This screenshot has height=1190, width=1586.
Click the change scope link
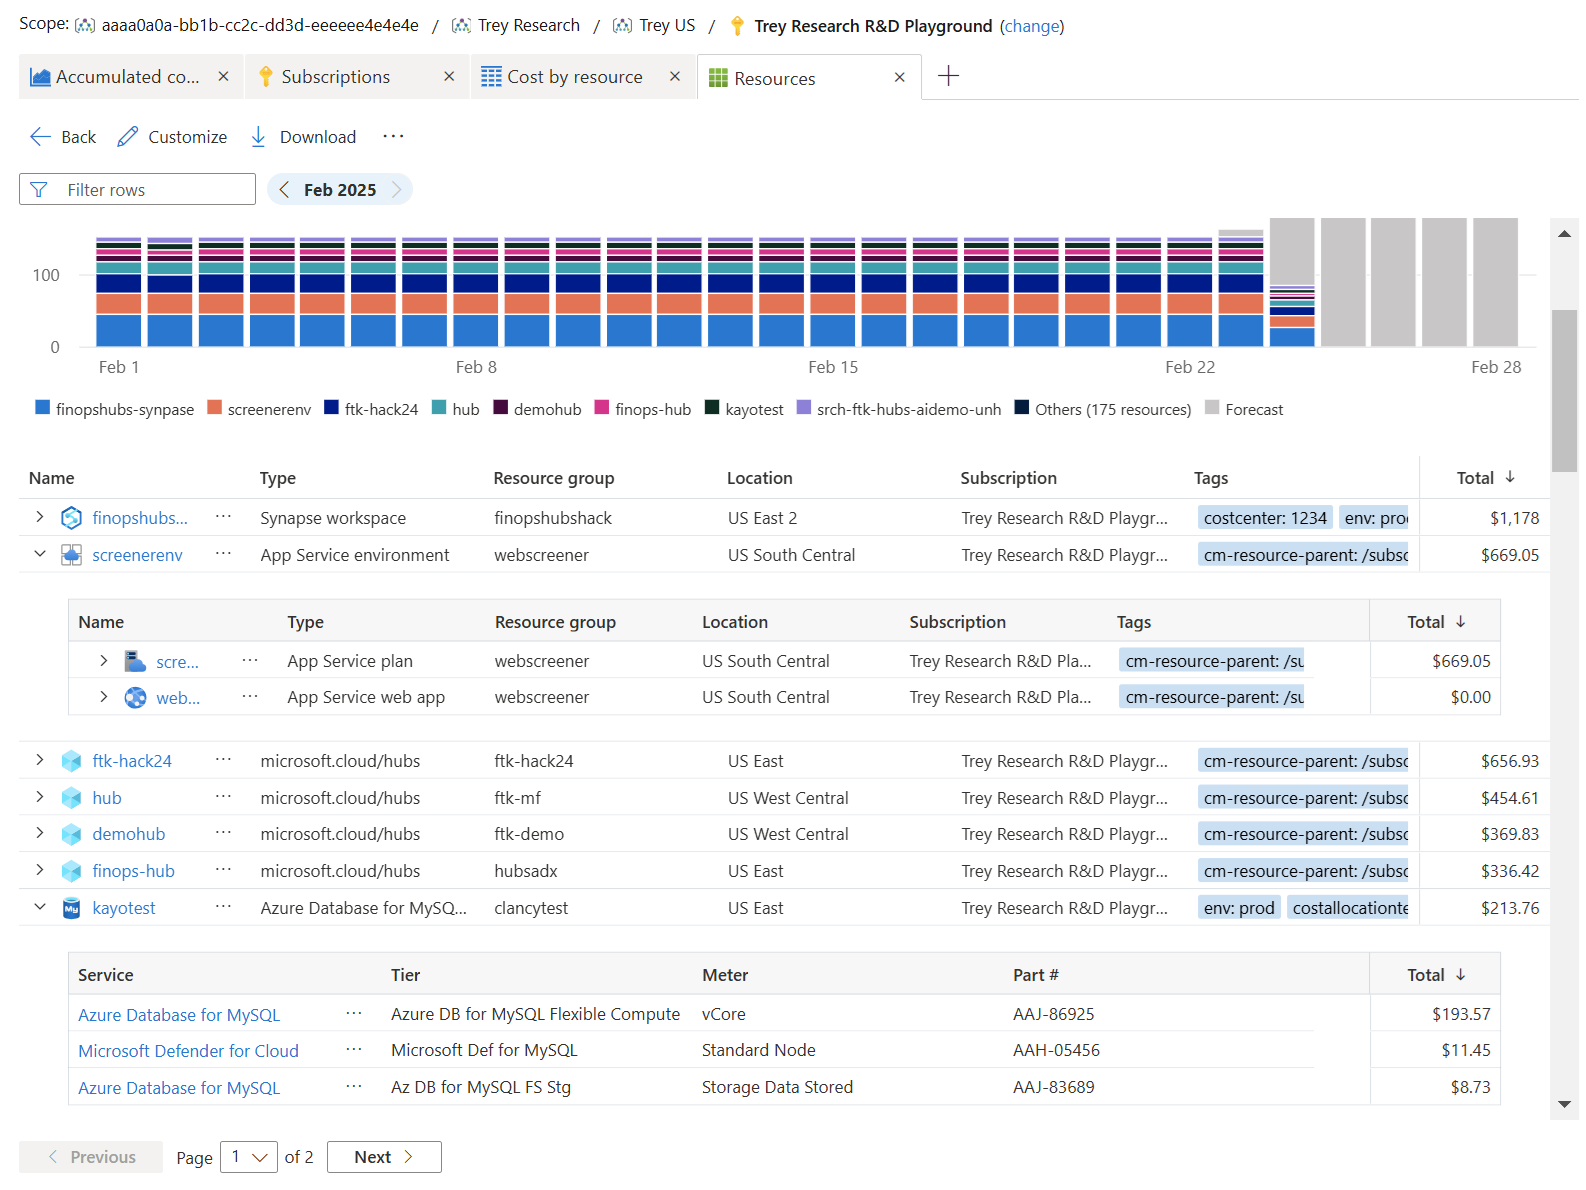point(1032,26)
